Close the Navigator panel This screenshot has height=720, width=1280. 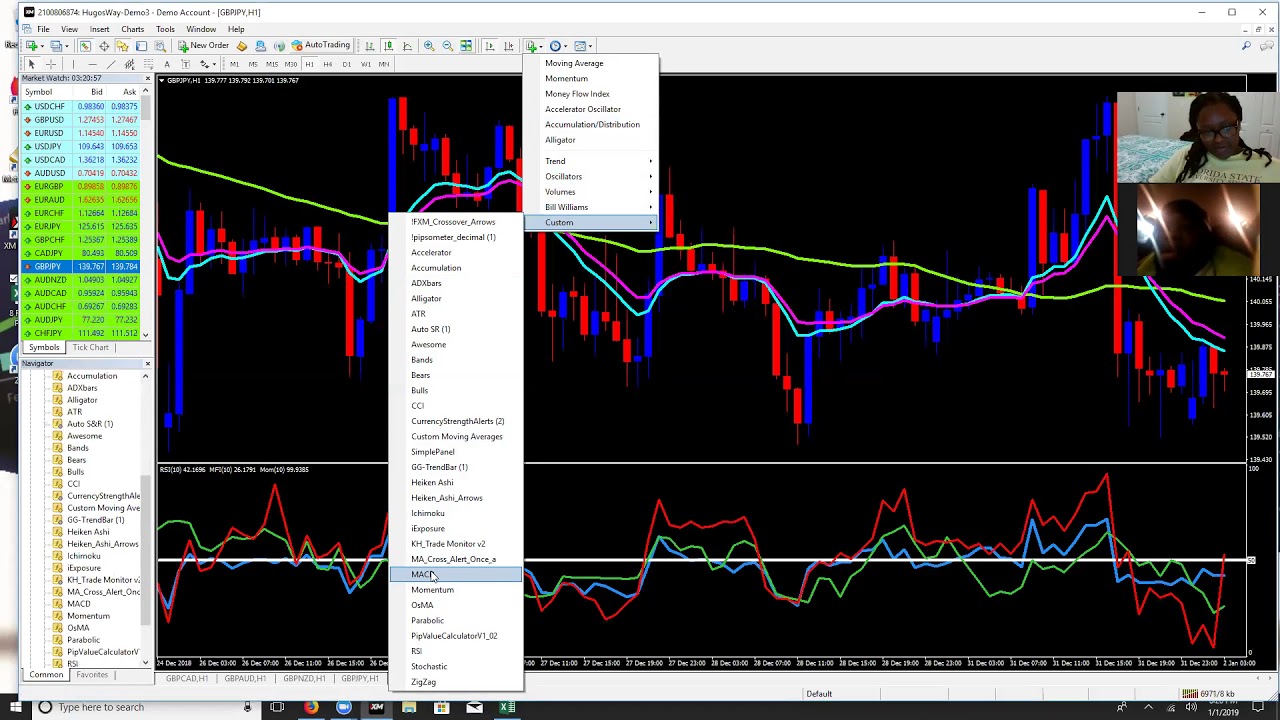click(147, 363)
